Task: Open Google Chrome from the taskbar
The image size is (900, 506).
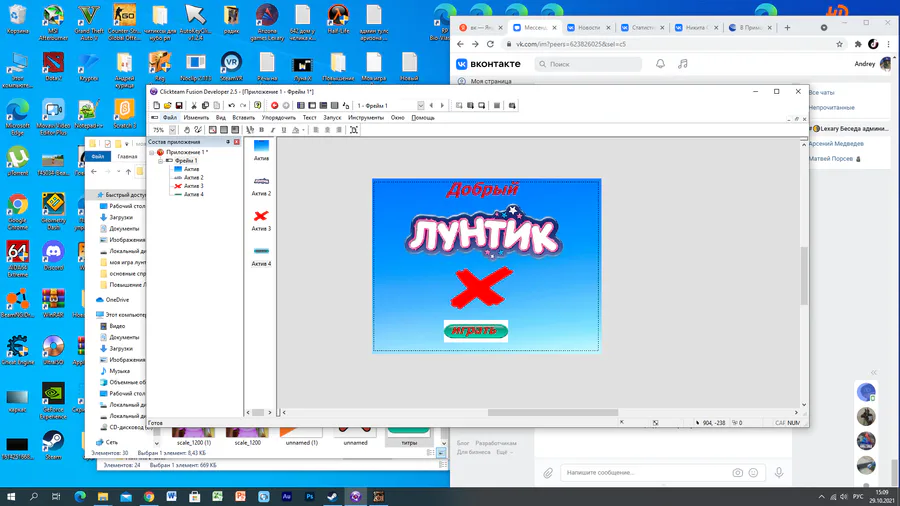Action: pyautogui.click(x=149, y=496)
